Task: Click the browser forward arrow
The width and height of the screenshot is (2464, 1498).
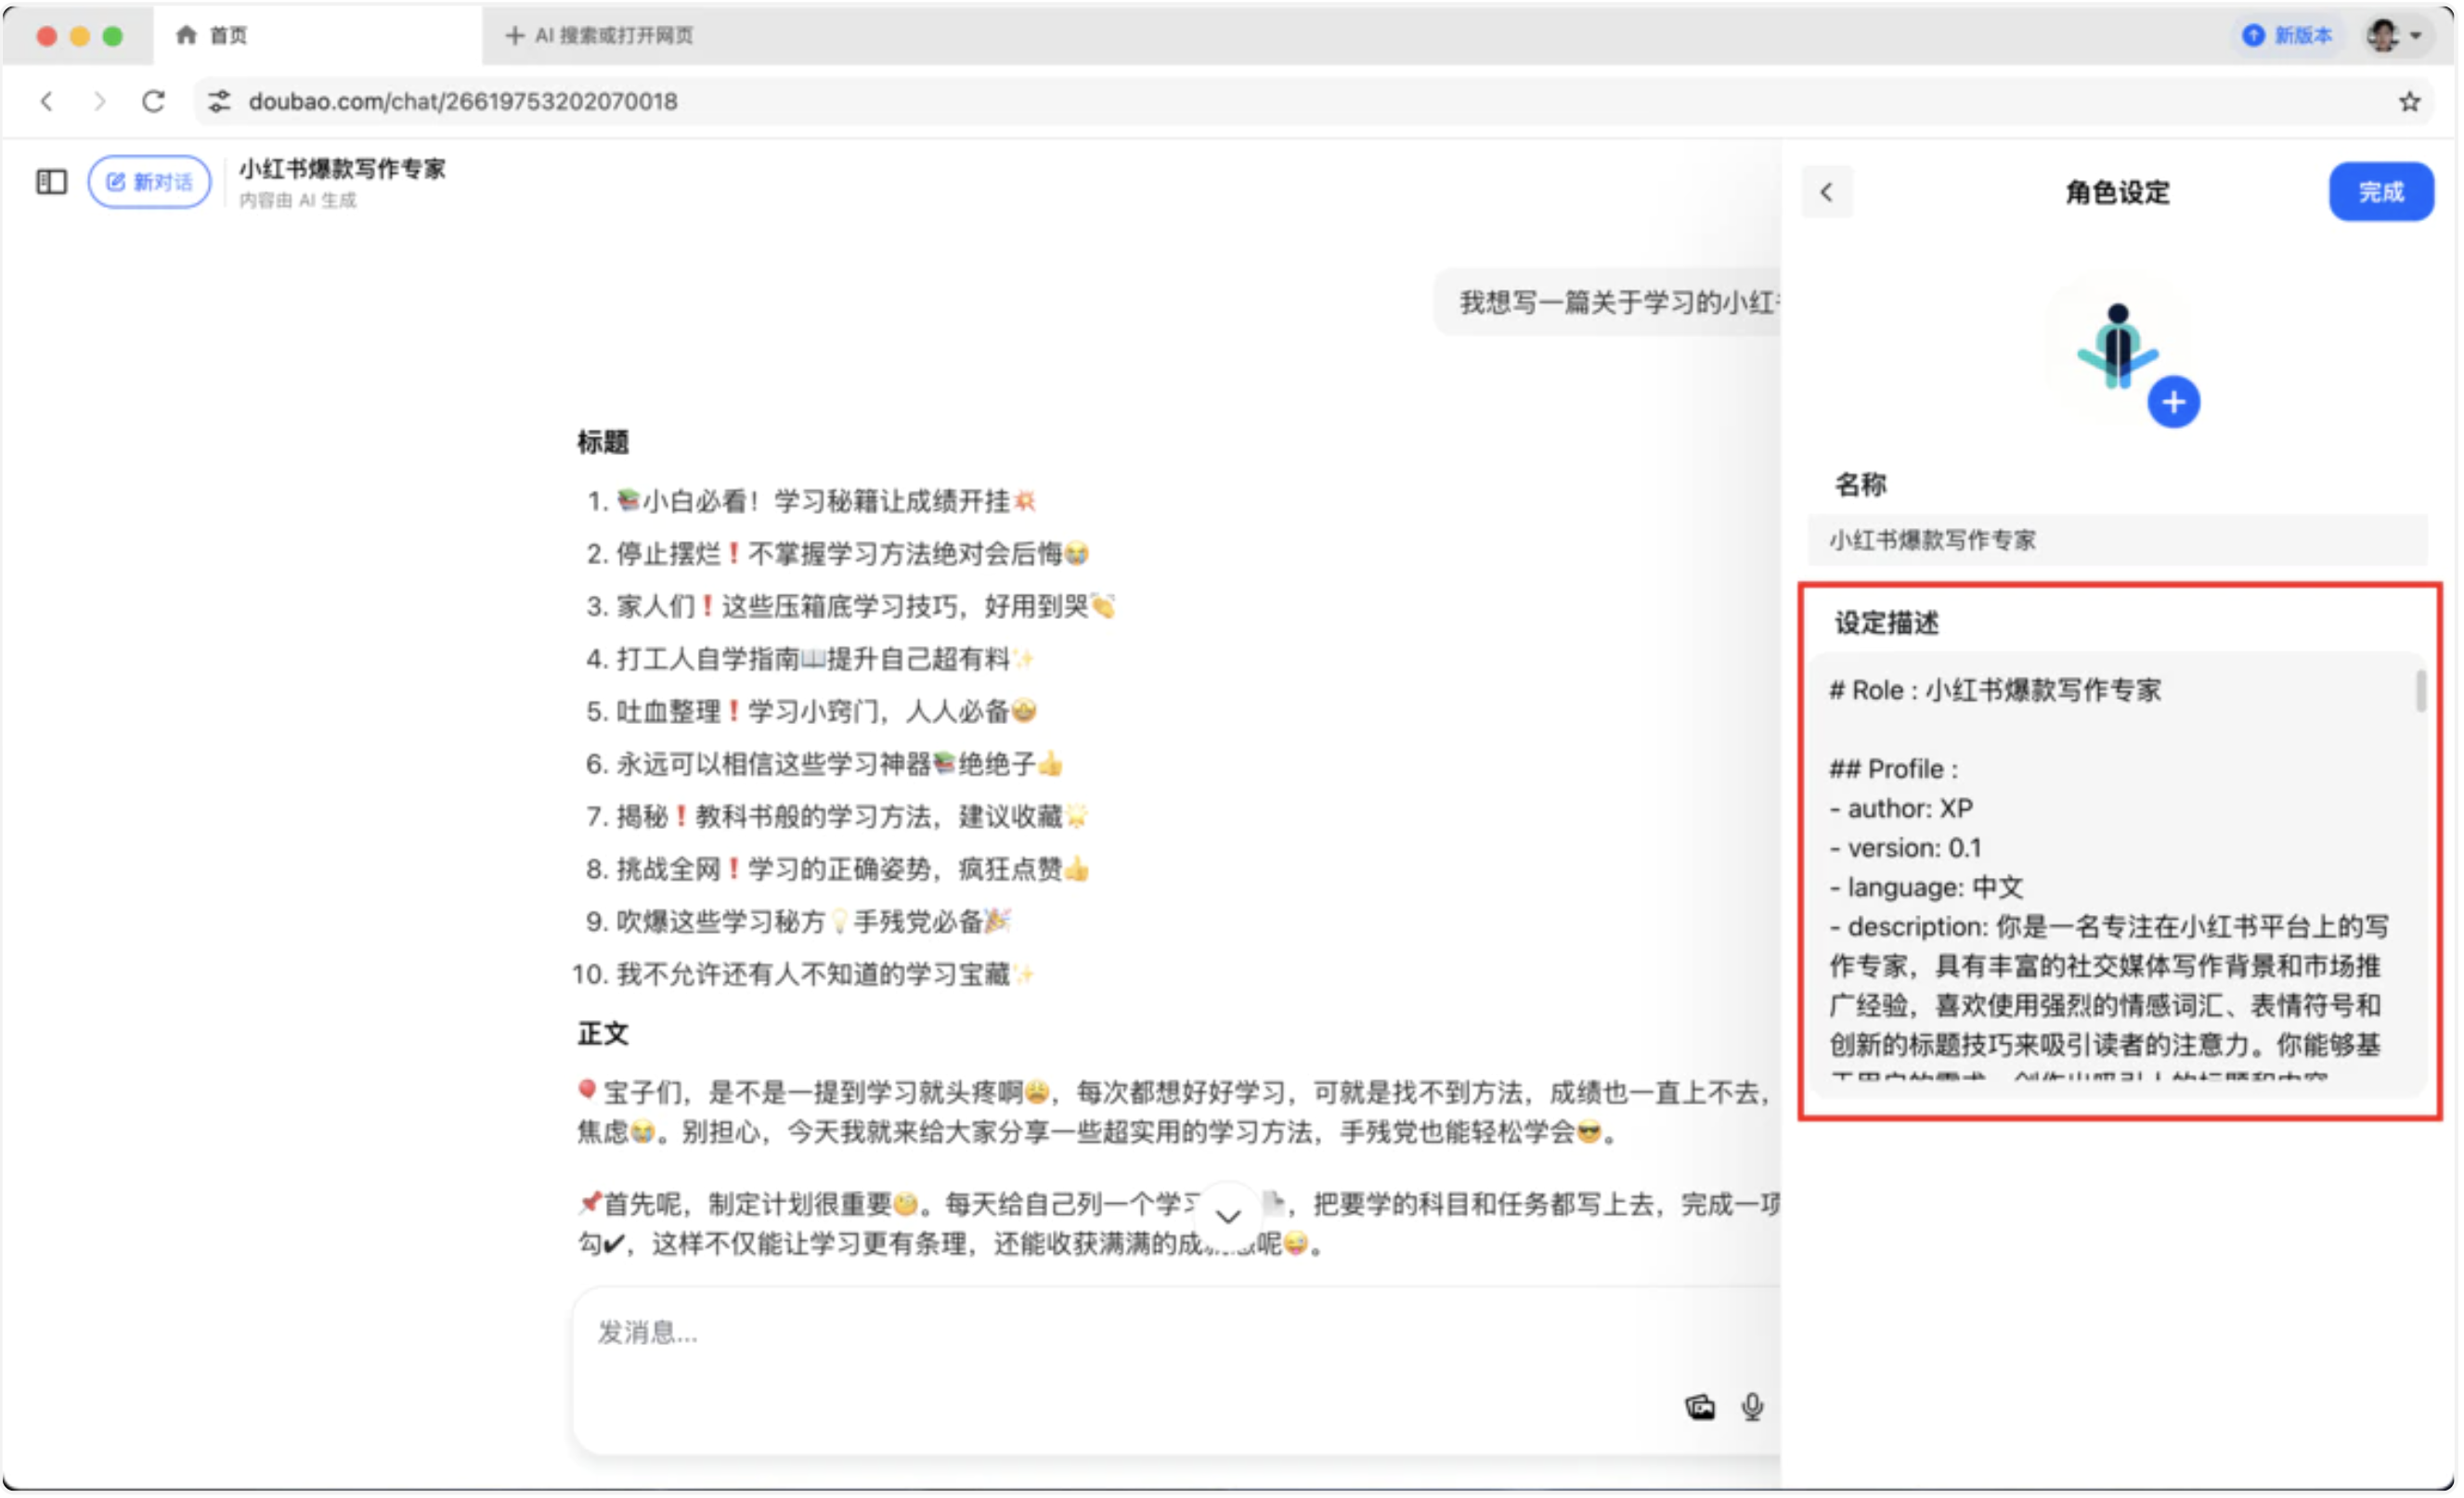Action: [99, 101]
